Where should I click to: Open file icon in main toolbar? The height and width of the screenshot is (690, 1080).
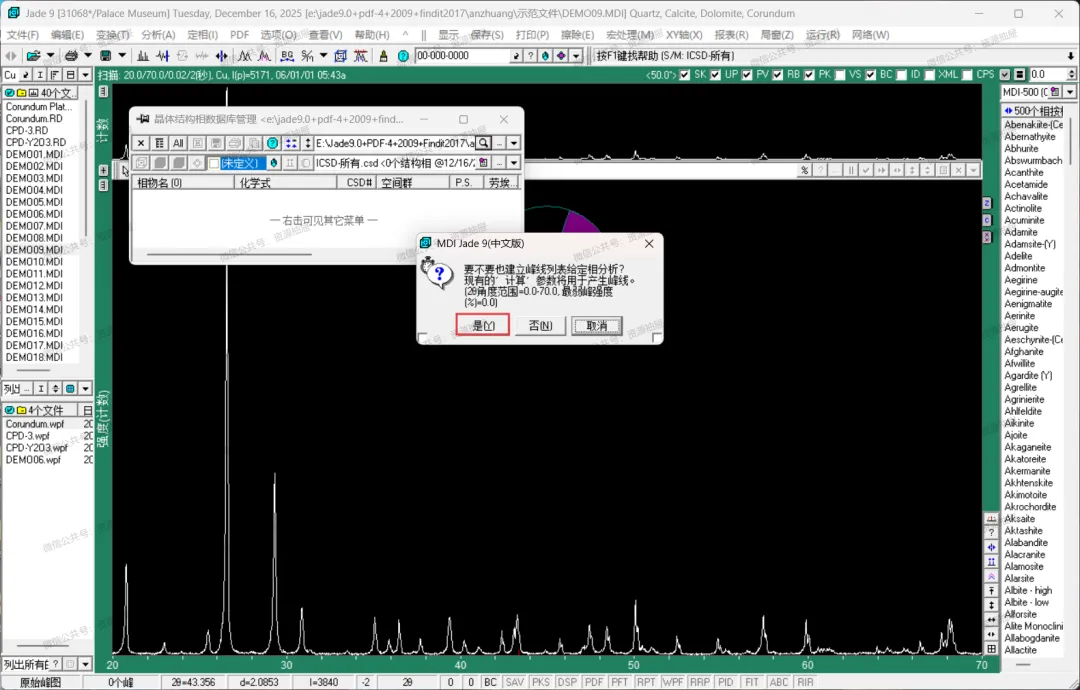click(32, 56)
